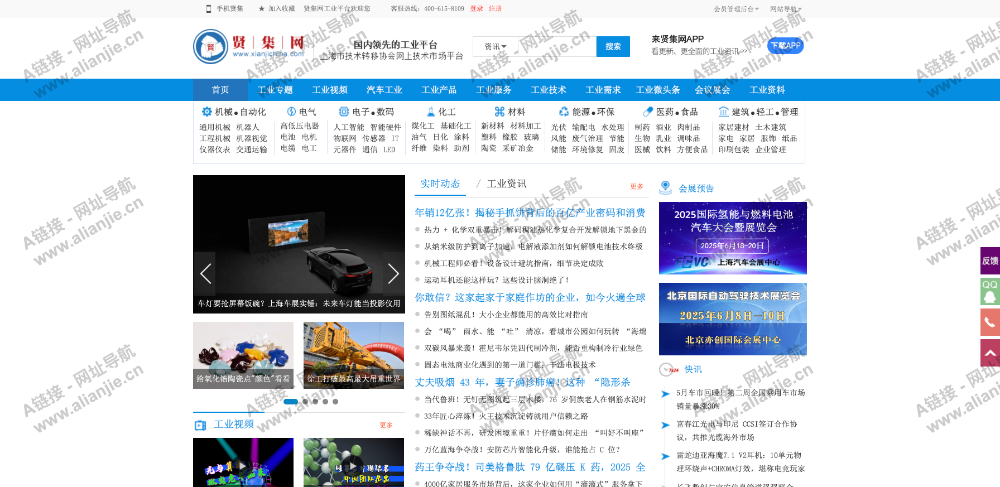Open 工业产品 in the navigation bar
This screenshot has width=1000, height=487.
pos(439,90)
